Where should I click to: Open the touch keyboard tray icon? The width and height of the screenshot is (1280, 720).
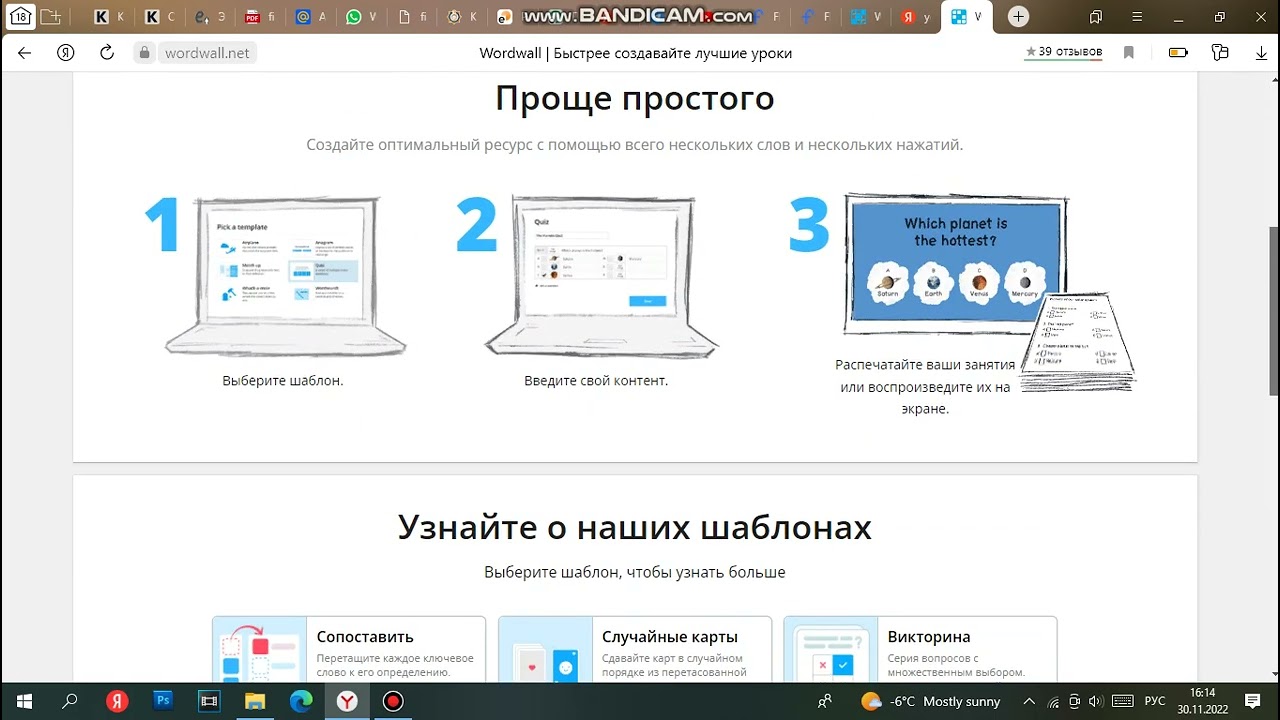[1122, 701]
